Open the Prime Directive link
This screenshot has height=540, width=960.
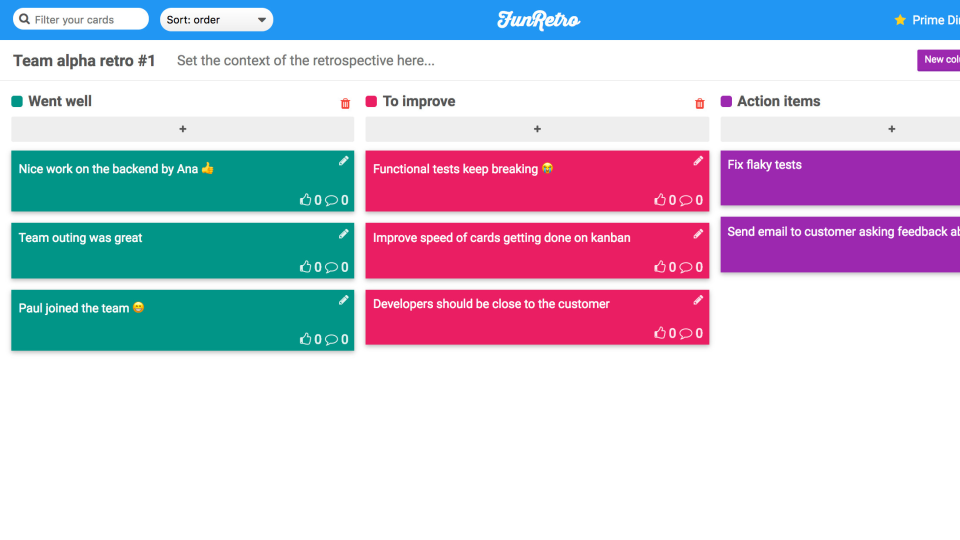point(936,20)
